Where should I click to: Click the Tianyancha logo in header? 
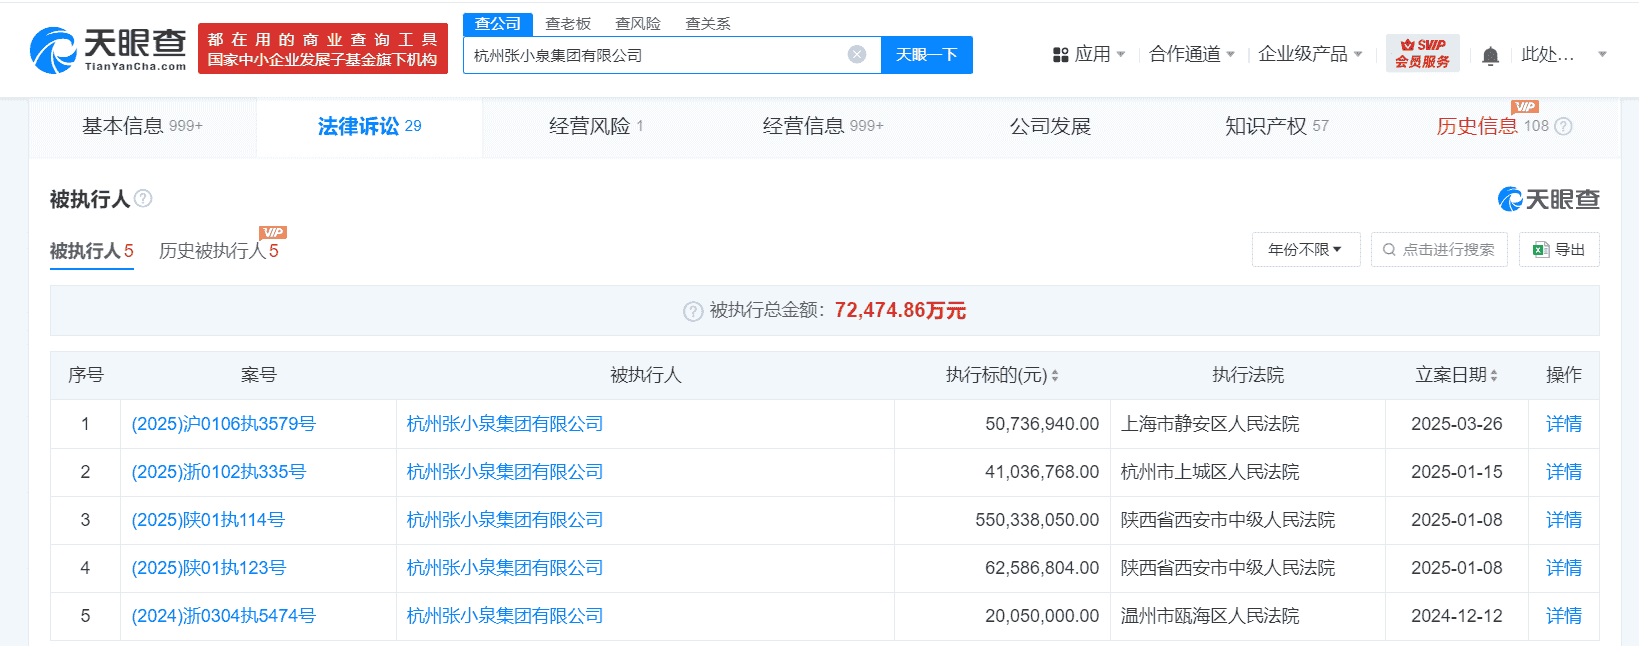[108, 49]
